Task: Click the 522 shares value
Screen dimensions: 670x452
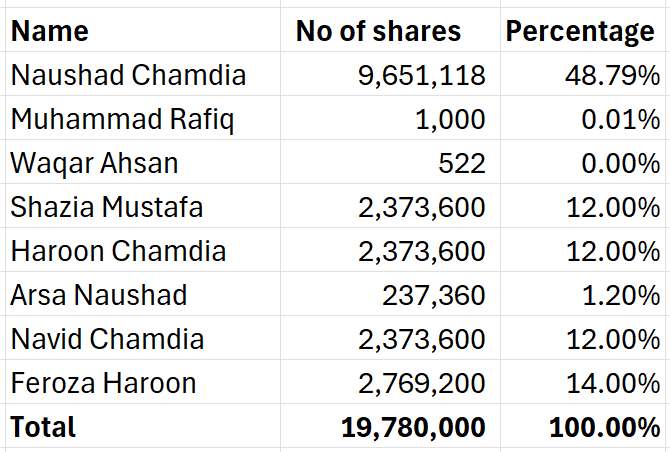Action: pyautogui.click(x=465, y=163)
